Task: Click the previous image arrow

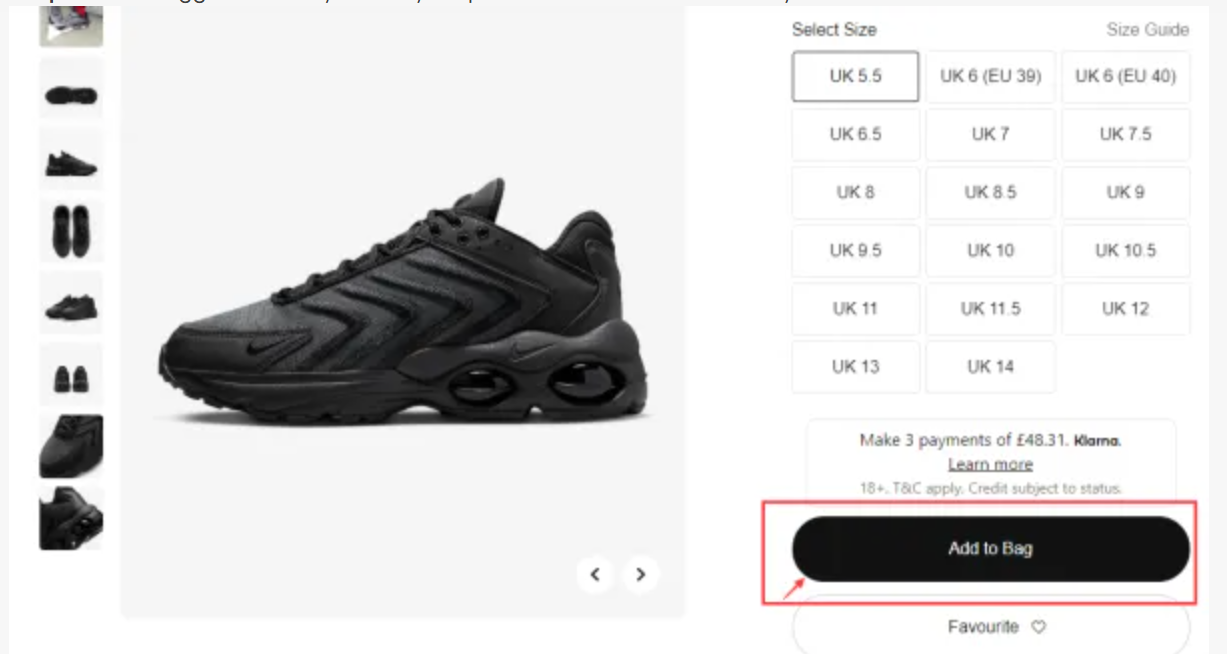Action: [595, 574]
